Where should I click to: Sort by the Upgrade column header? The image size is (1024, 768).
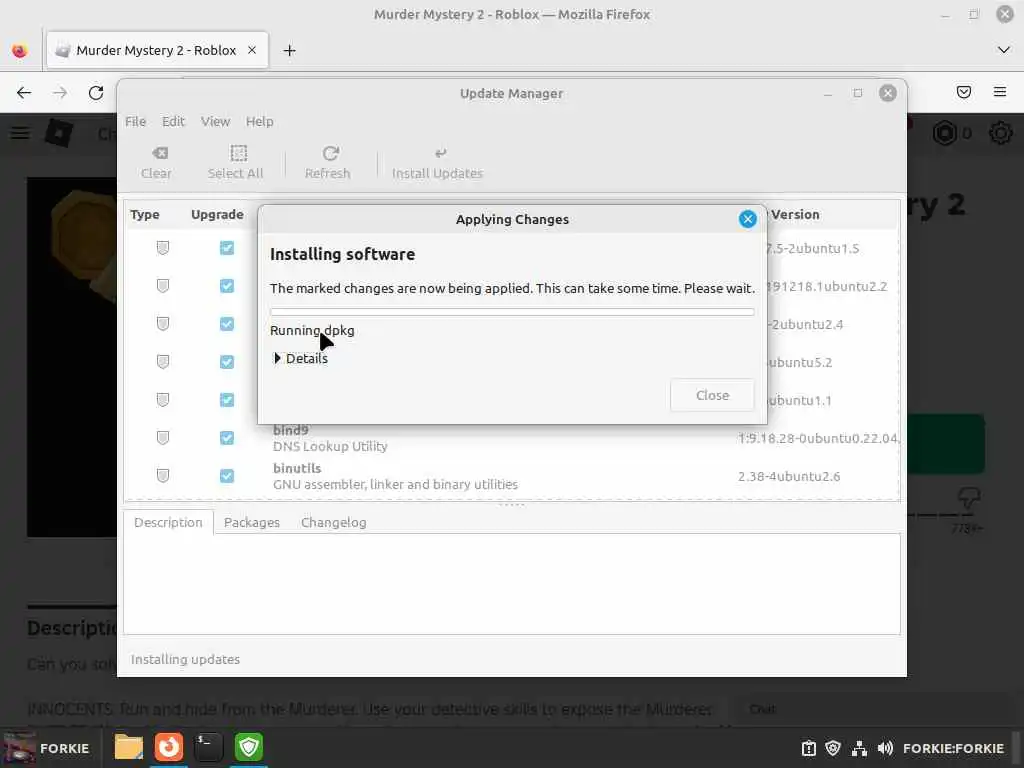[x=217, y=214]
